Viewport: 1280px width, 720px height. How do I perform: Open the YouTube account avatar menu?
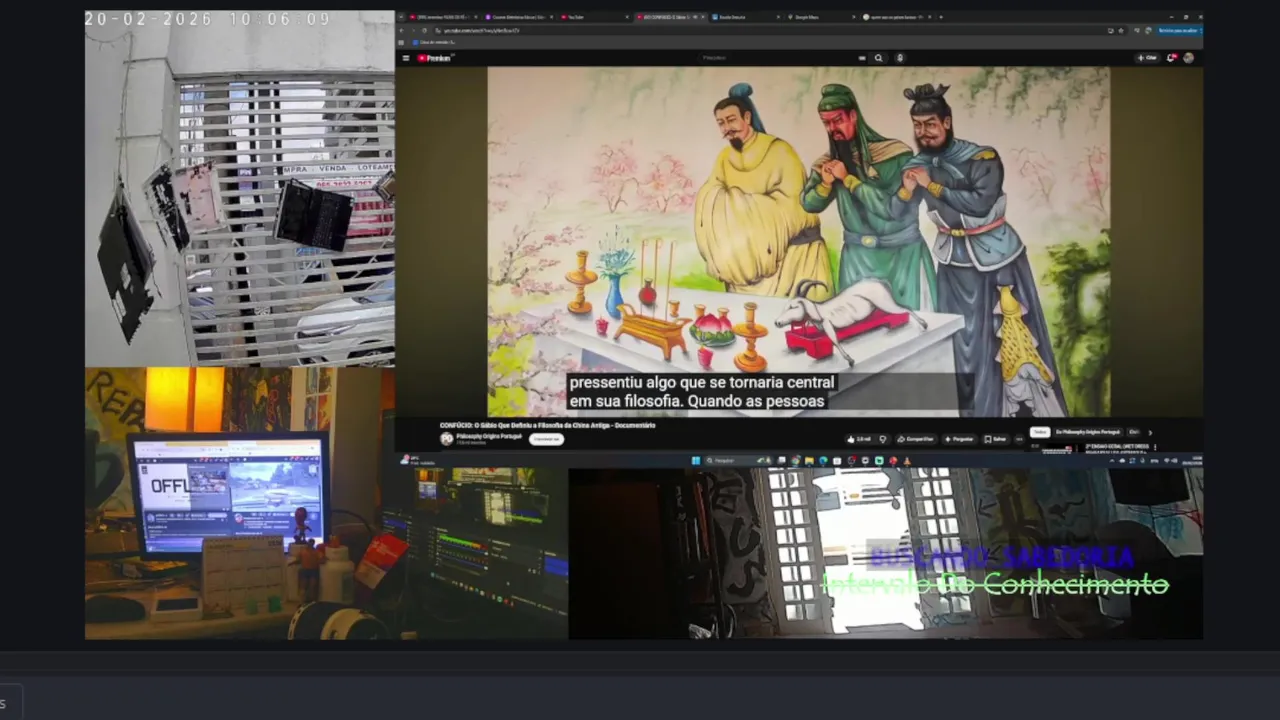[1189, 58]
